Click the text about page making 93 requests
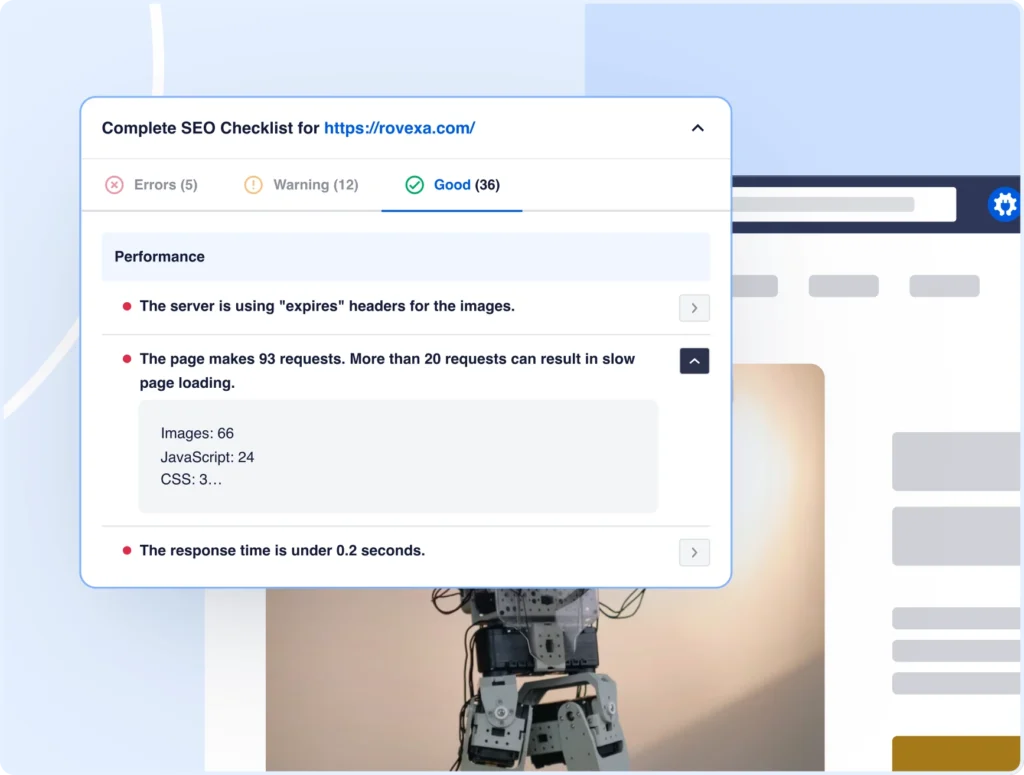 pyautogui.click(x=387, y=371)
